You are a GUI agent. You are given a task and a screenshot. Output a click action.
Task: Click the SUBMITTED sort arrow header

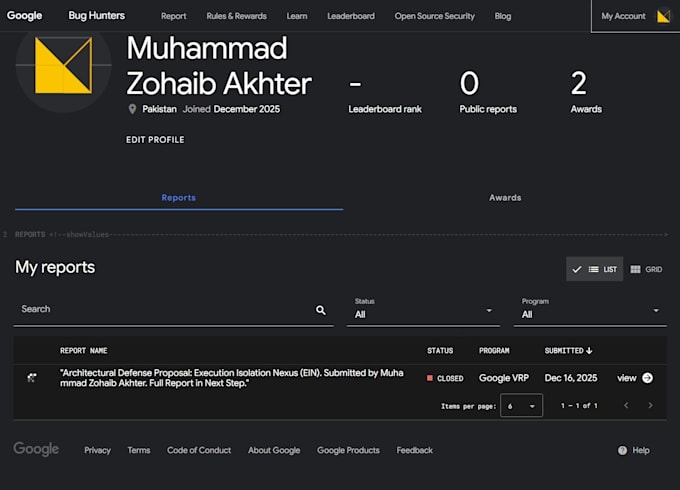pyautogui.click(x=569, y=350)
